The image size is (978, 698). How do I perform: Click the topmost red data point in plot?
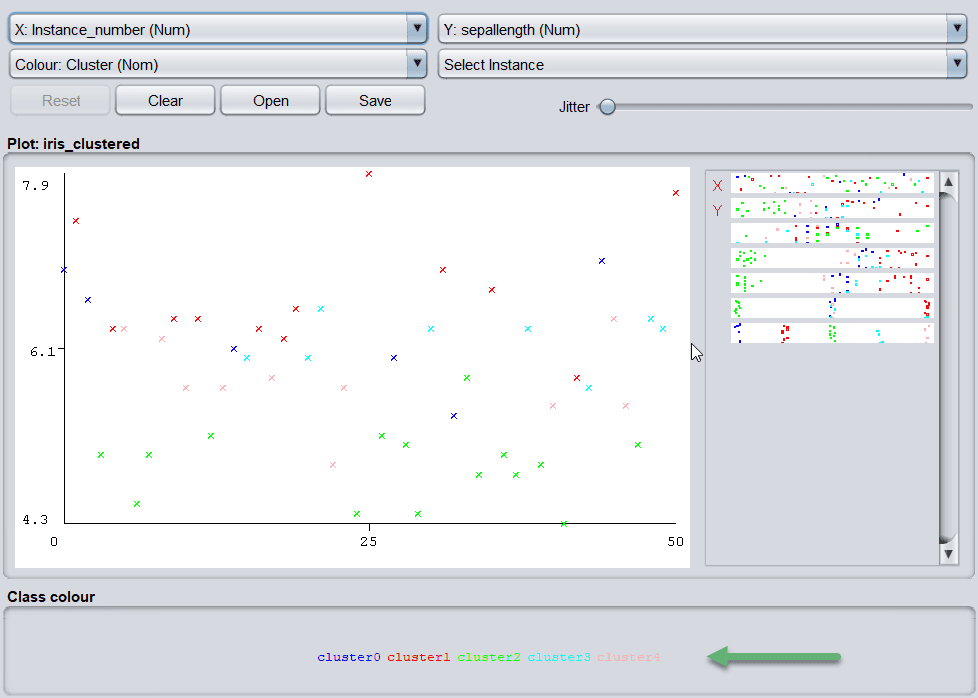coord(369,174)
